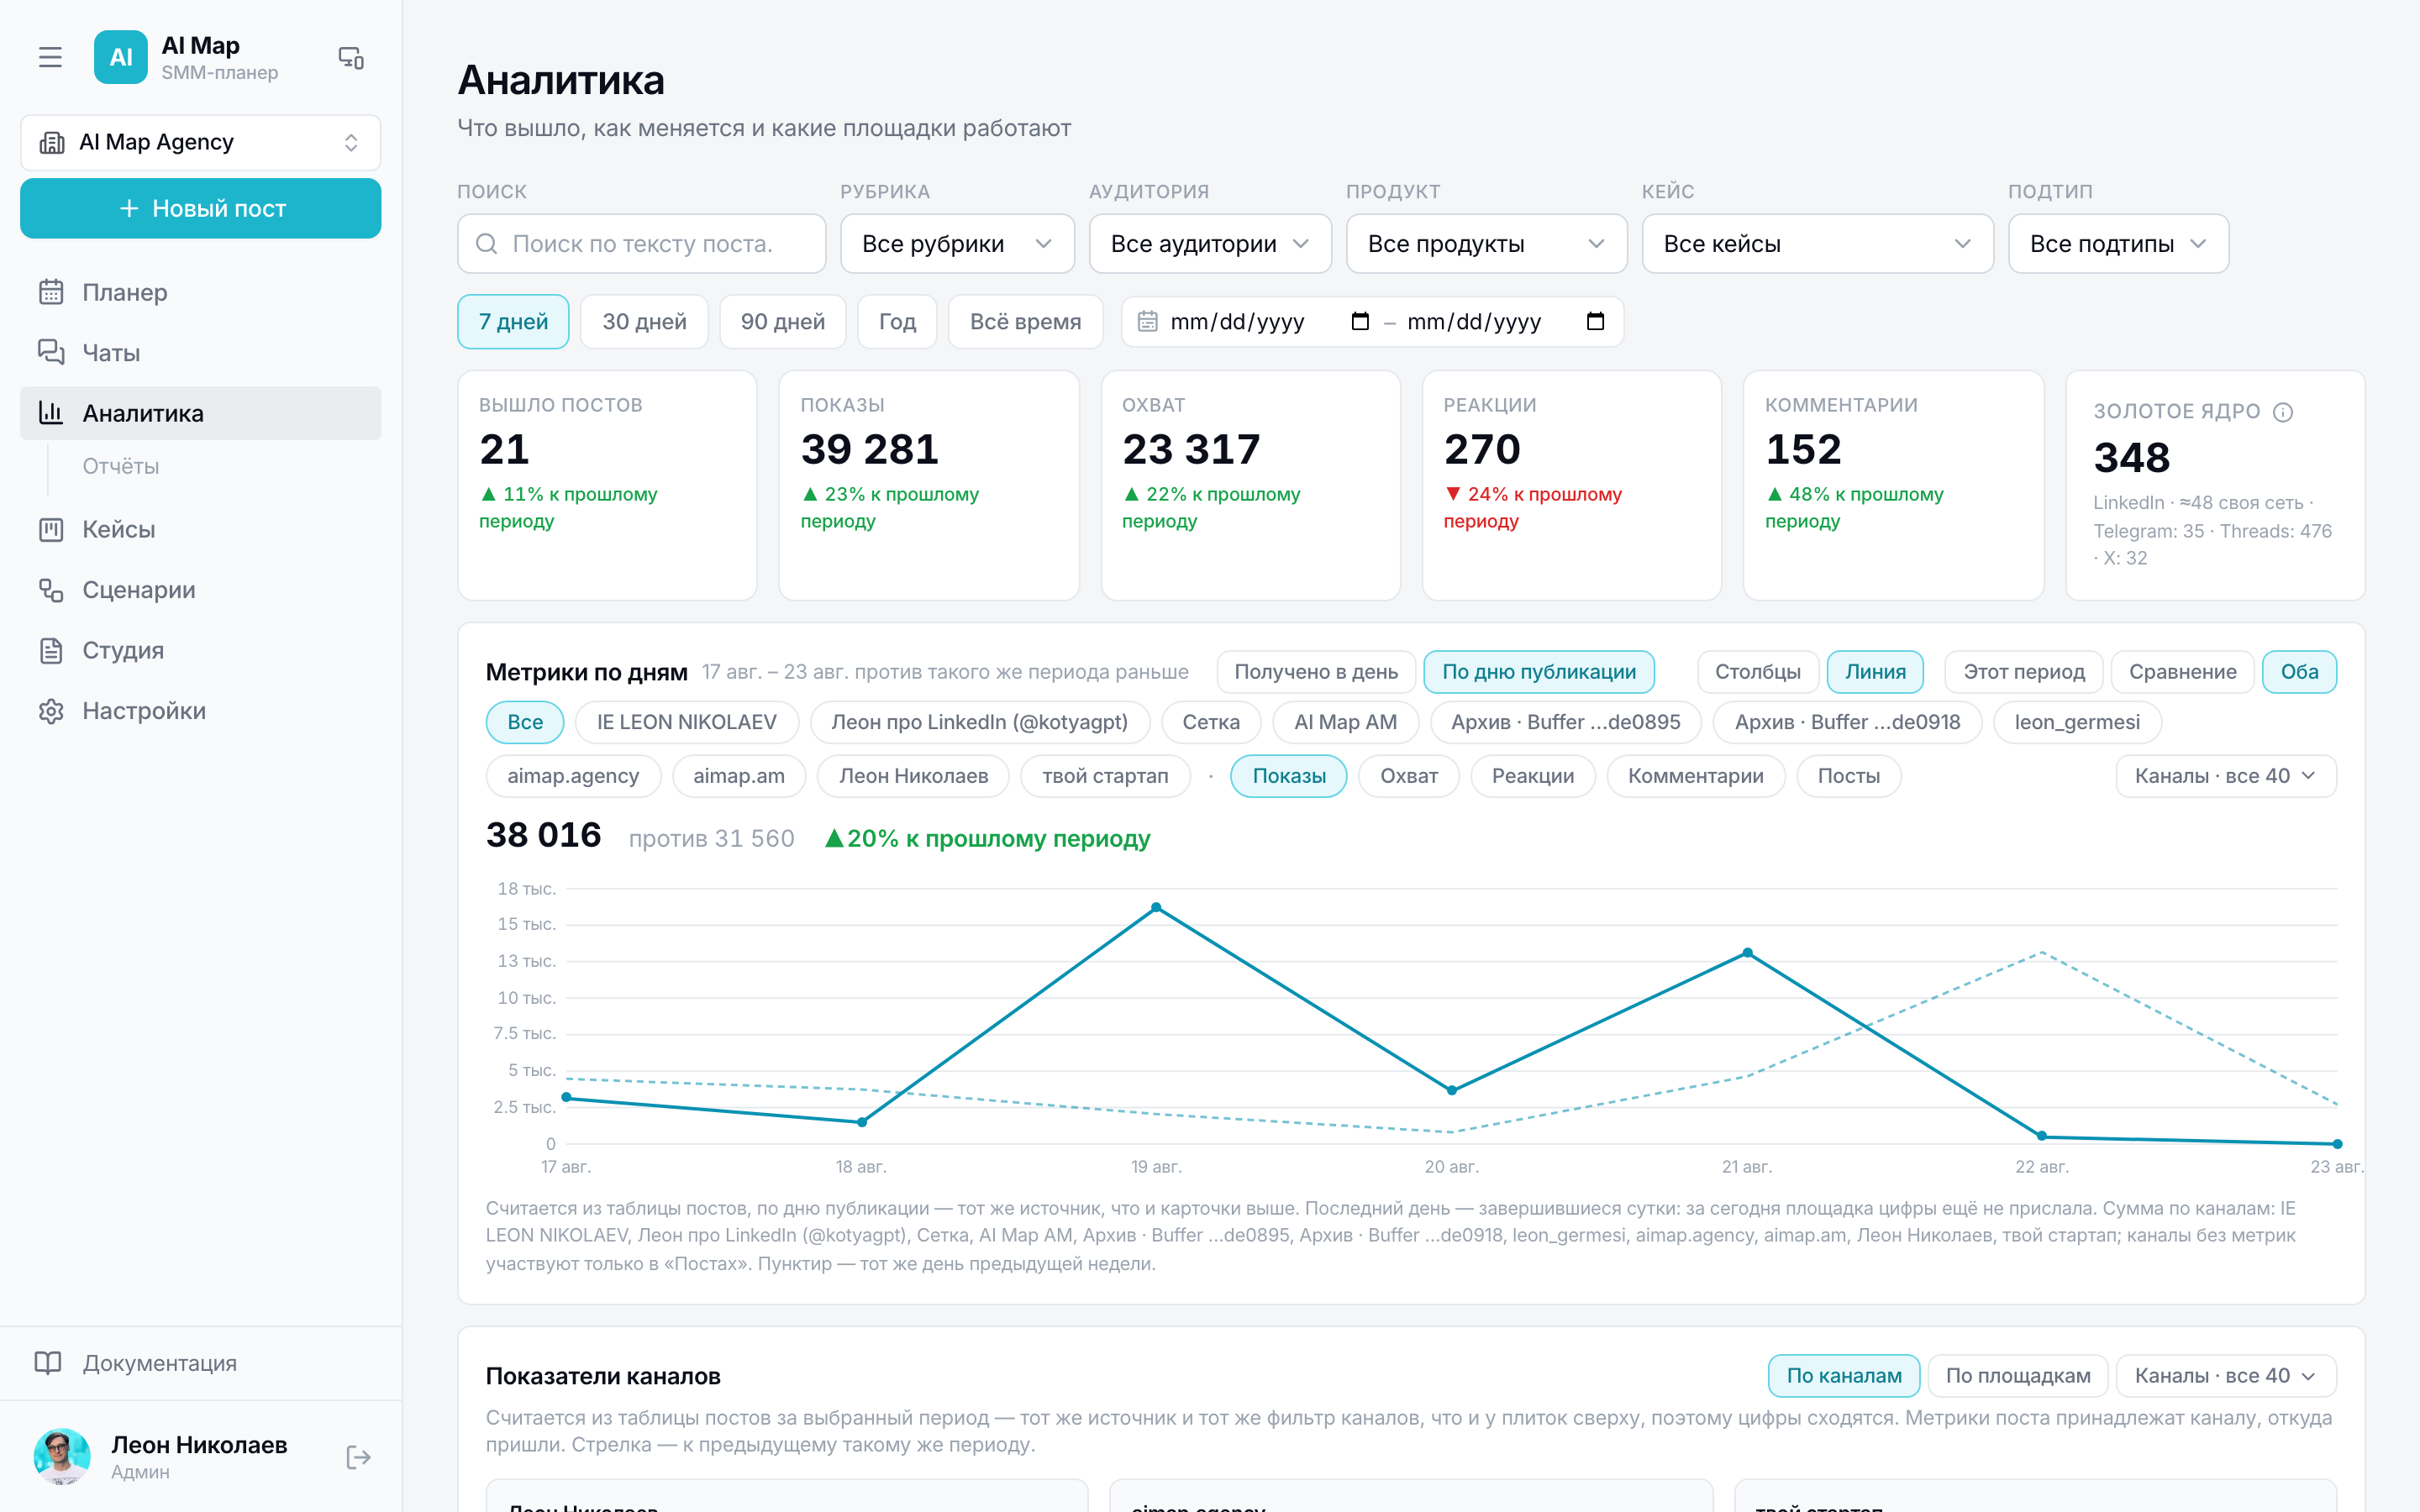The image size is (2420, 1512).
Task: Select the Оба comparison mode
Action: click(x=2299, y=672)
